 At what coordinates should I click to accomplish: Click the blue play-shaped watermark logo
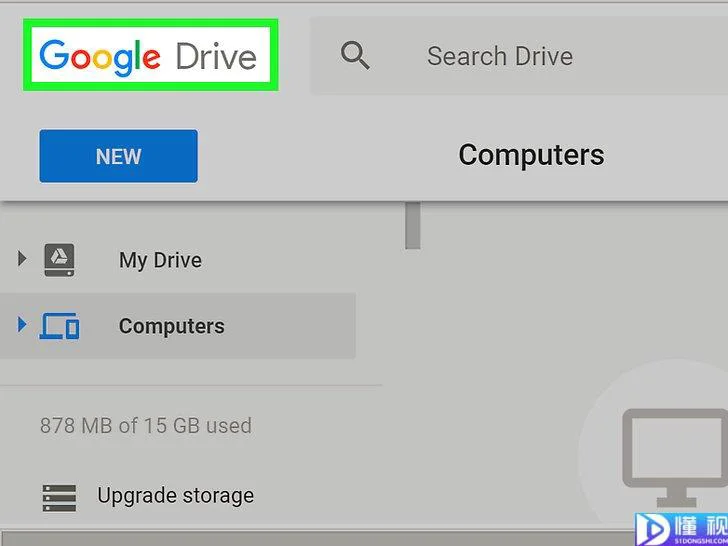(653, 529)
